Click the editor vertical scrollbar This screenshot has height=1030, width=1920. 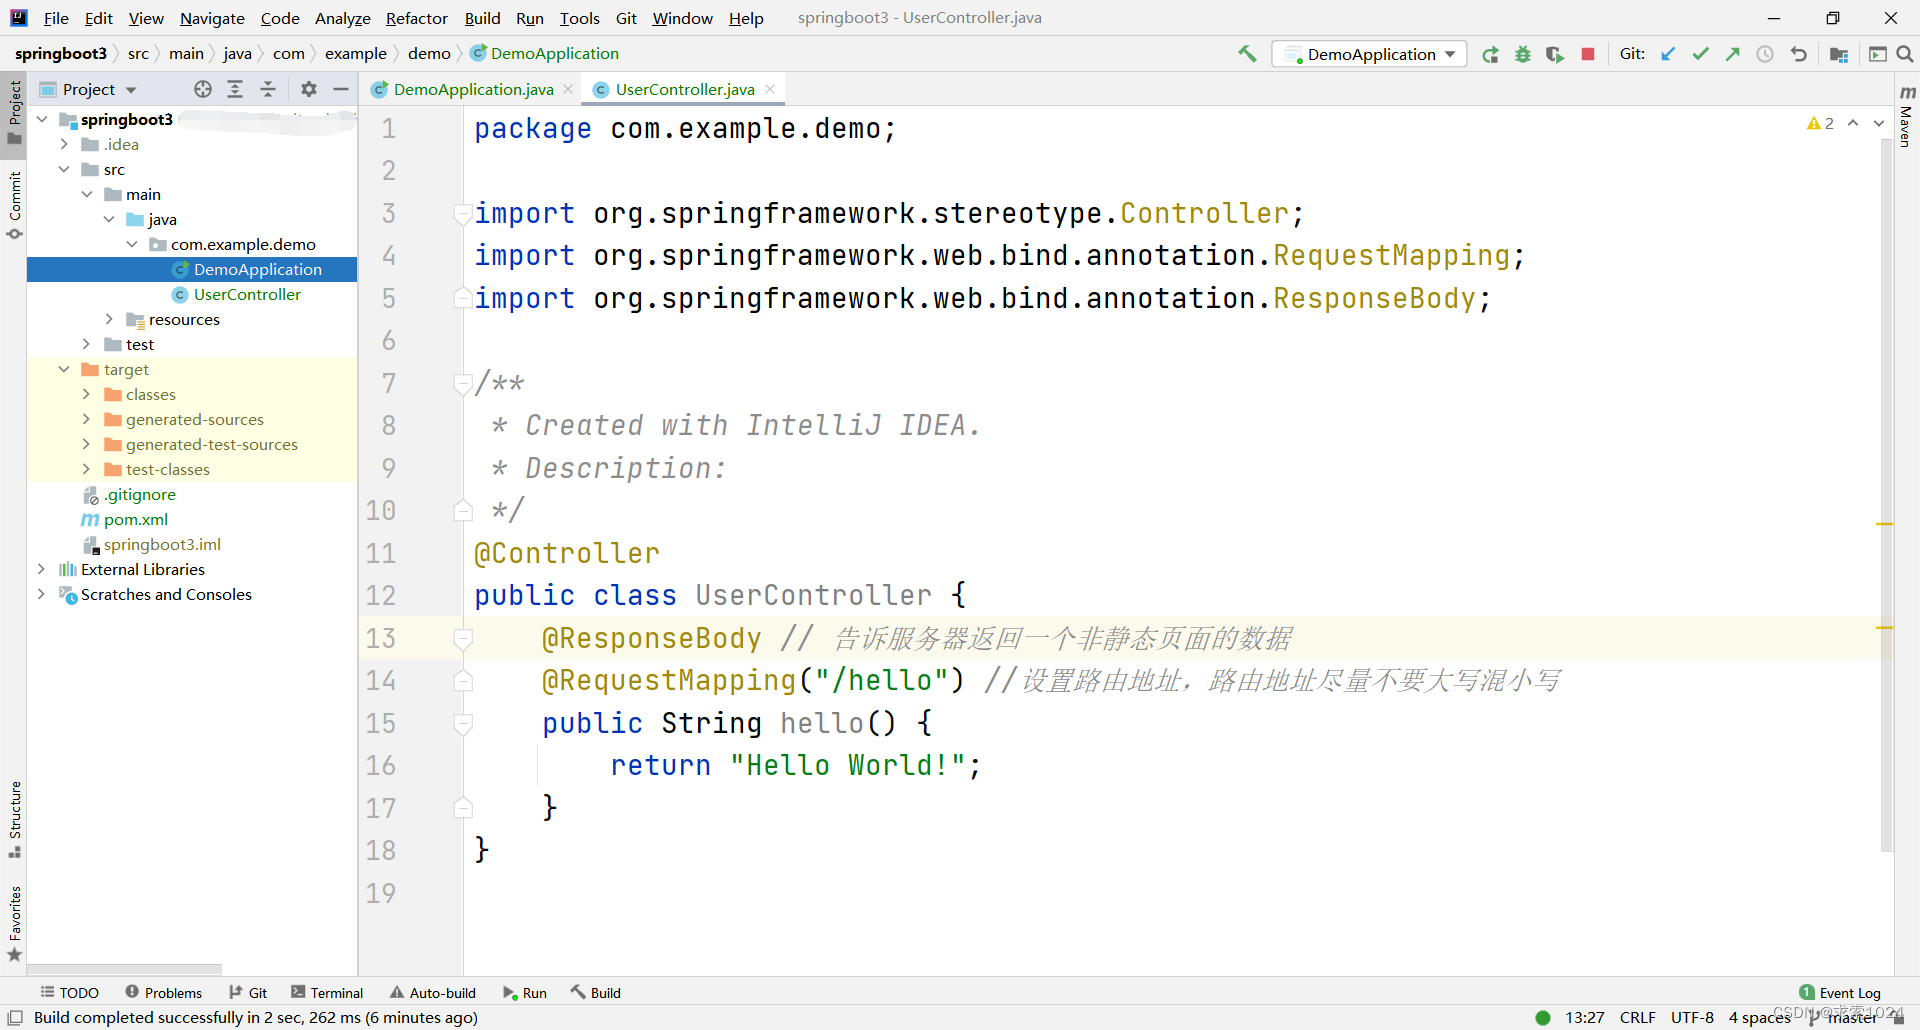(x=1886, y=495)
